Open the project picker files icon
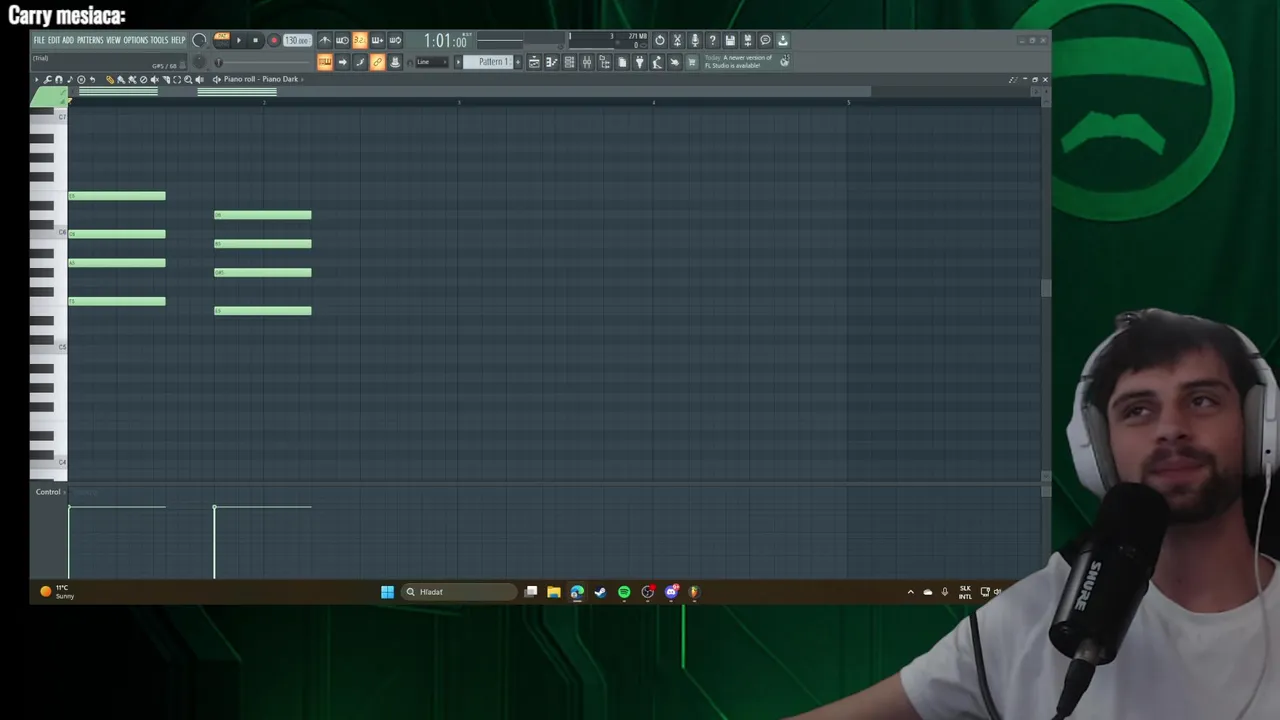 (x=622, y=62)
